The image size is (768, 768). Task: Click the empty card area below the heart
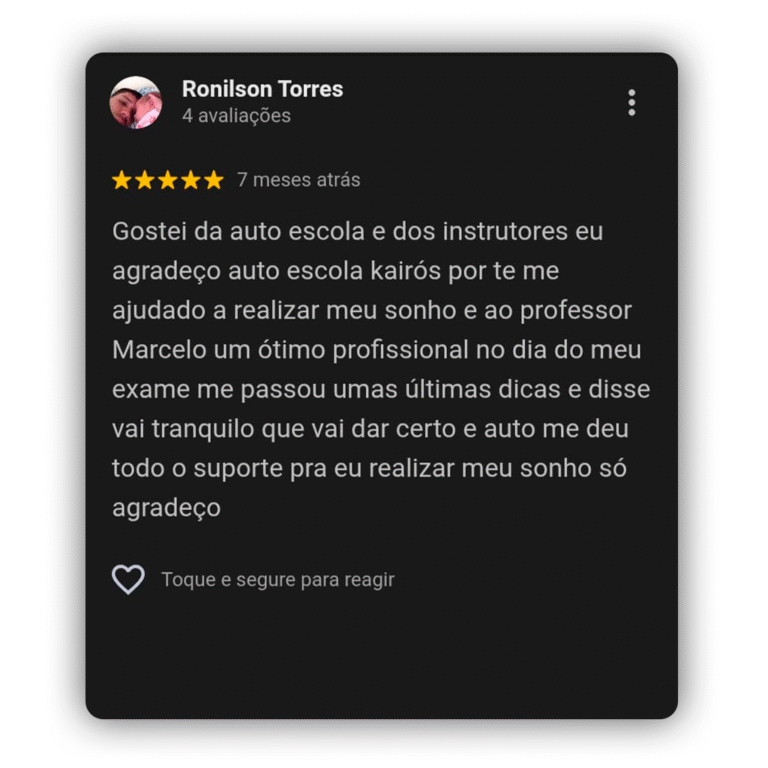click(381, 656)
